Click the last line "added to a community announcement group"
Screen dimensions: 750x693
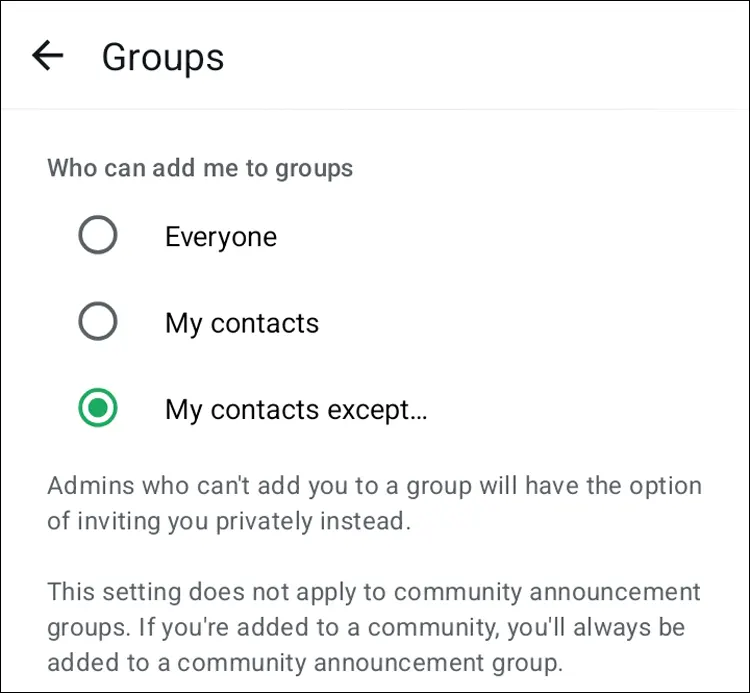pyautogui.click(x=304, y=661)
